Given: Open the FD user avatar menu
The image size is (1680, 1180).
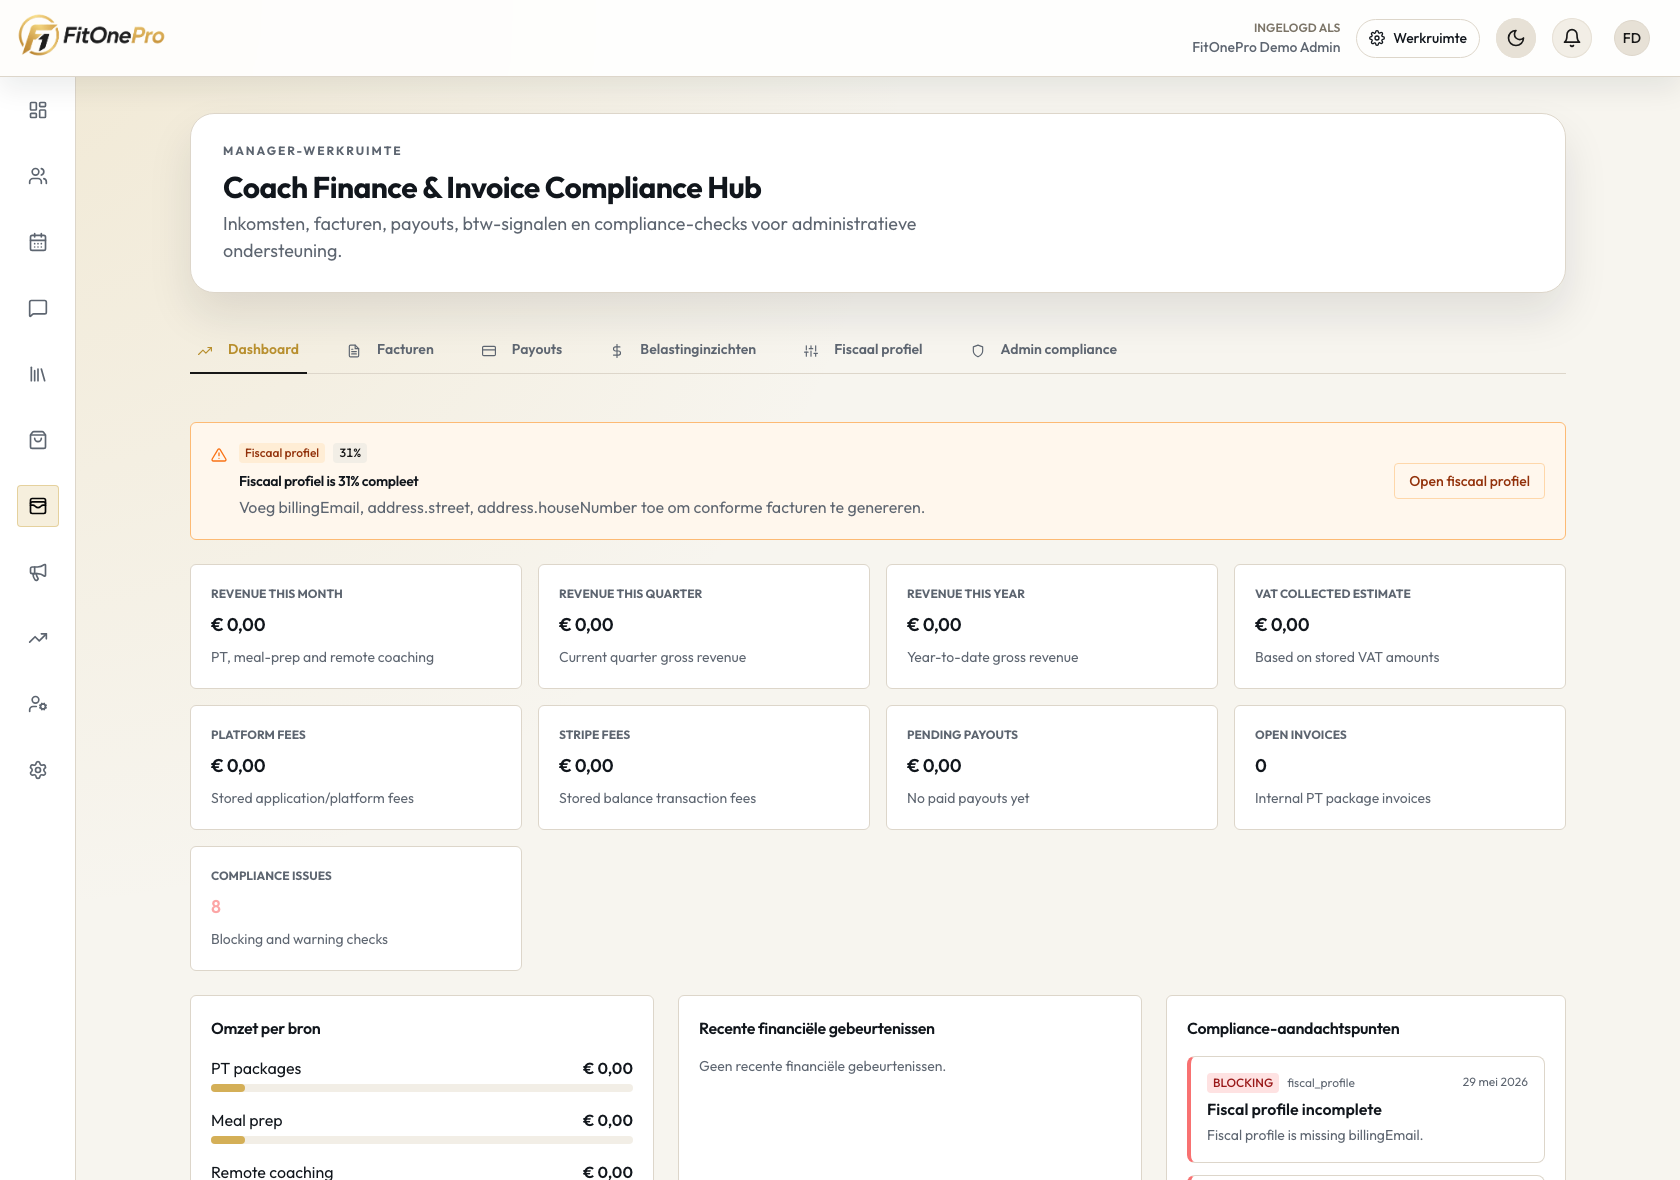Looking at the screenshot, I should point(1632,38).
